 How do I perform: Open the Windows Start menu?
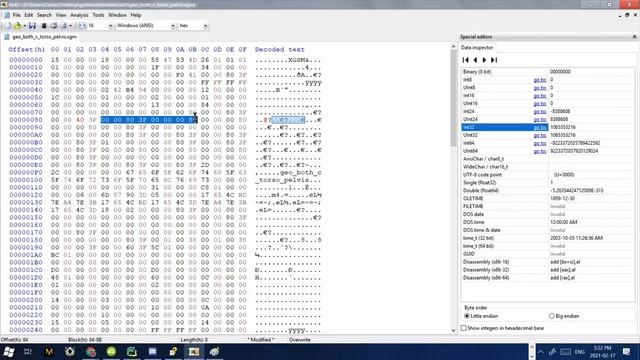tap(9, 352)
